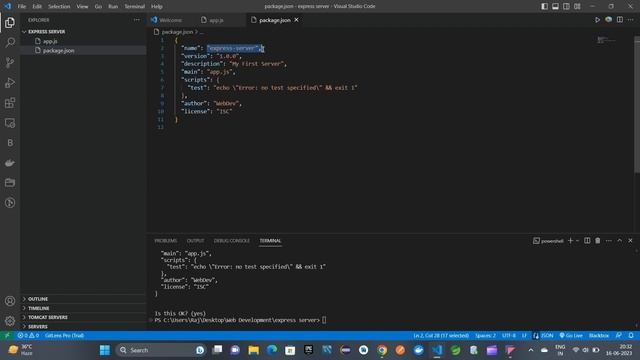Split the terminal panel
Viewport: 640px width, 360px height.
point(587,241)
